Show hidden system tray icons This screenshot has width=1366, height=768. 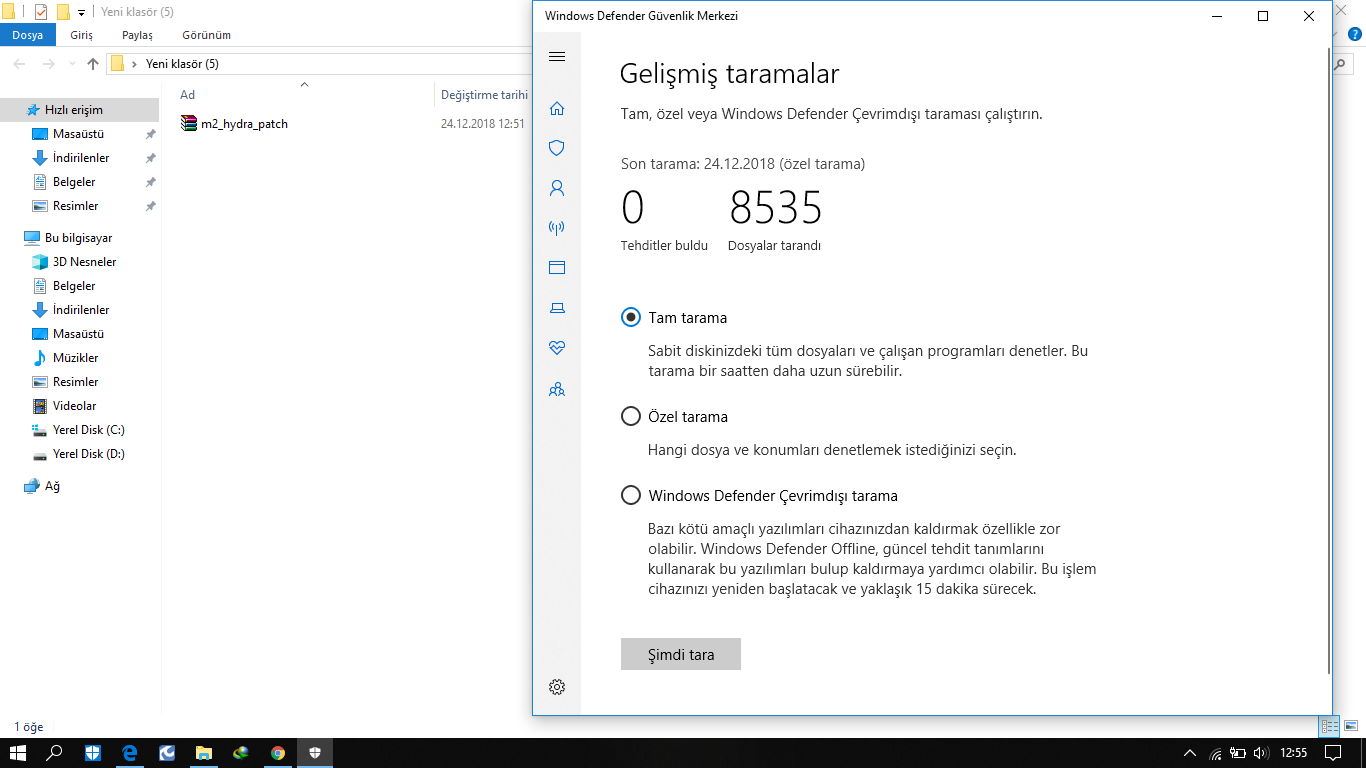tap(1190, 753)
